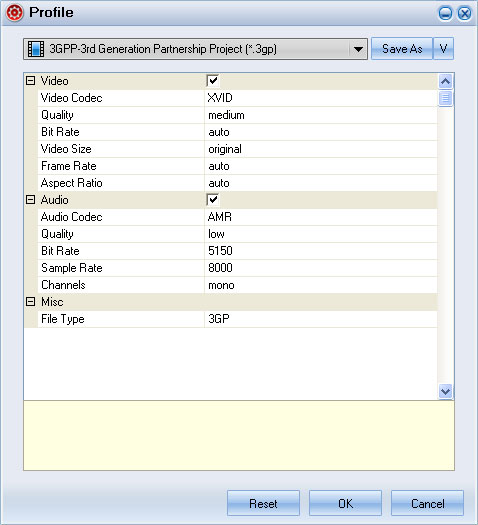Screen dimensions: 478x525
Task: Click the scrollbar thumb in settings list
Action: pos(445,98)
